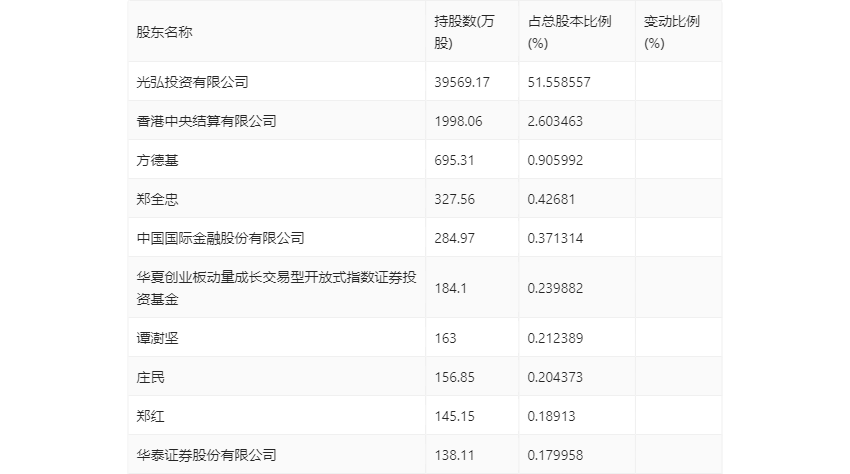Select shareholder 香港中央结算有限公司
The height and width of the screenshot is (474, 850).
click(207, 121)
